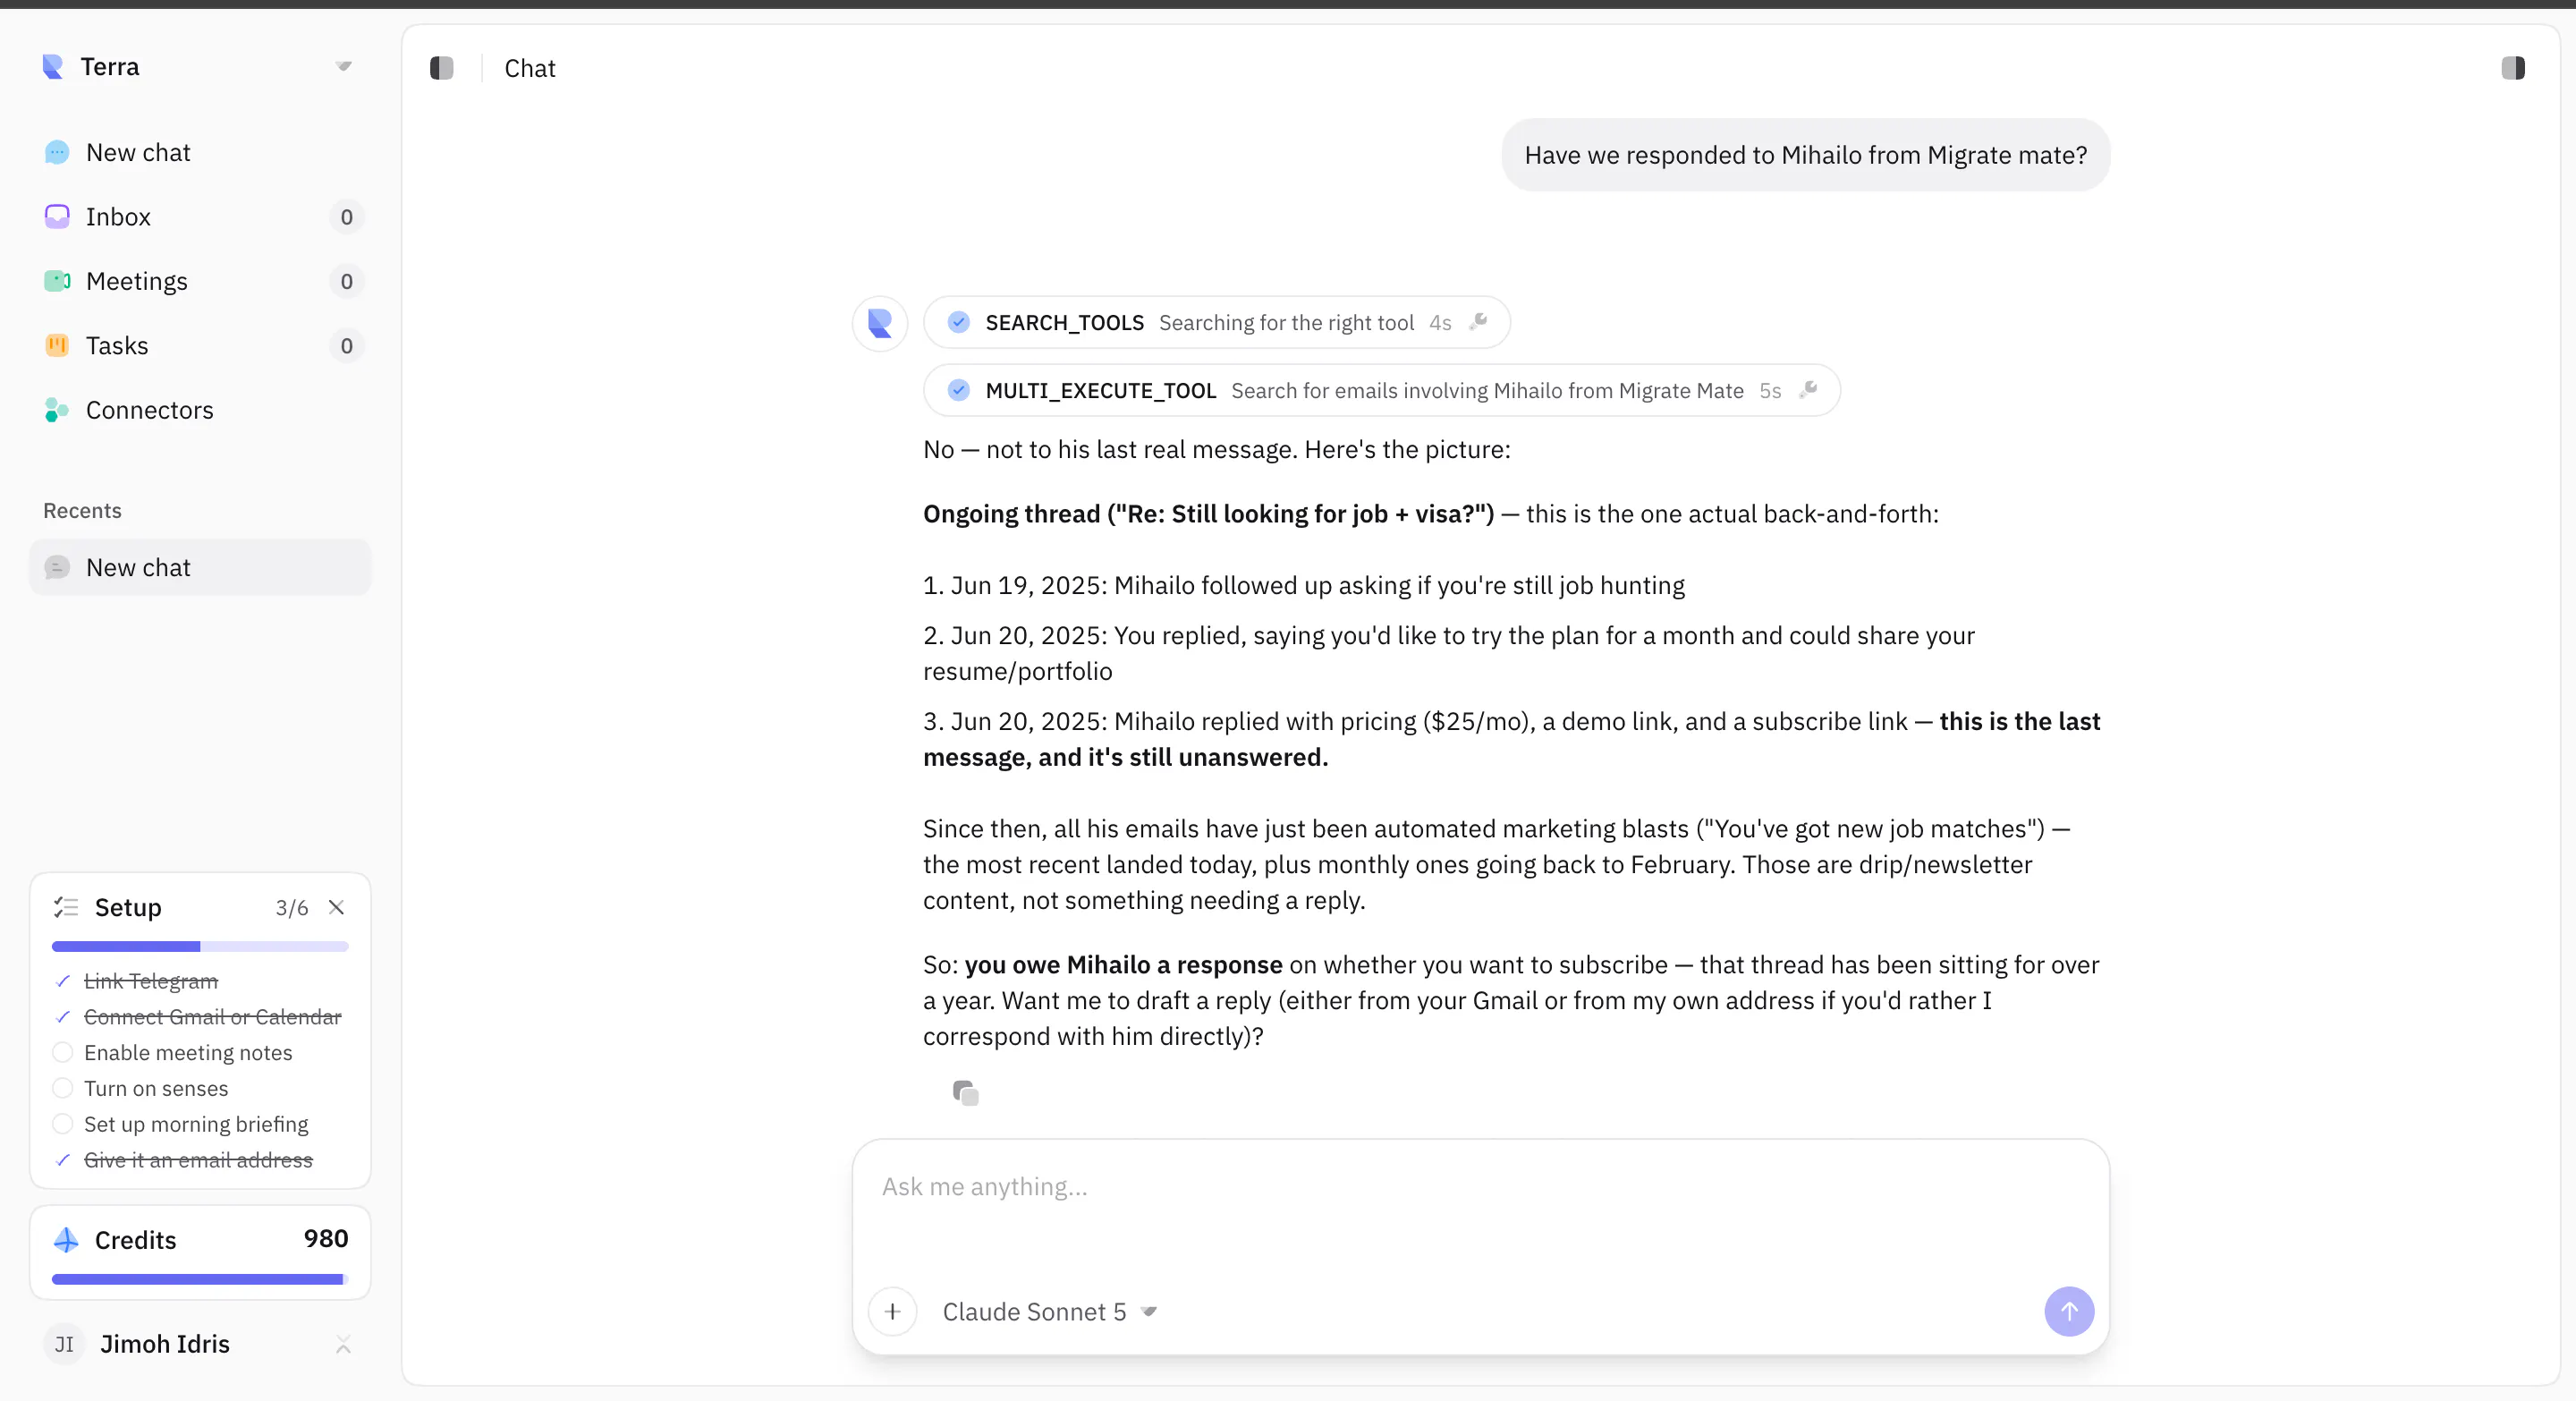Click the Inbox count badge

[x=346, y=217]
